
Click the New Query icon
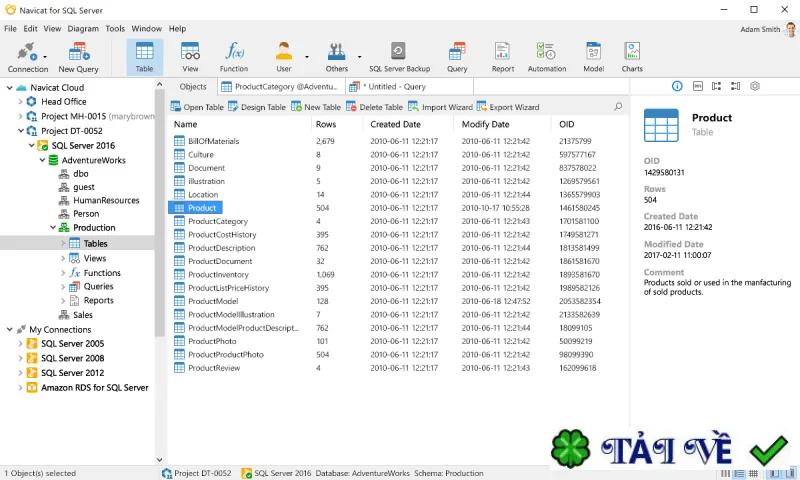tap(78, 57)
